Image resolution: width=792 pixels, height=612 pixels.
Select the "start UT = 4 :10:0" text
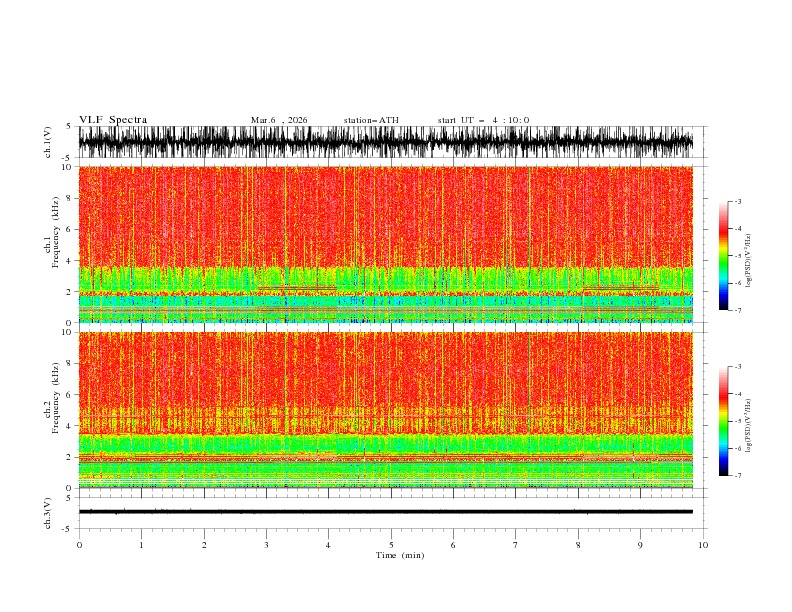[483, 120]
